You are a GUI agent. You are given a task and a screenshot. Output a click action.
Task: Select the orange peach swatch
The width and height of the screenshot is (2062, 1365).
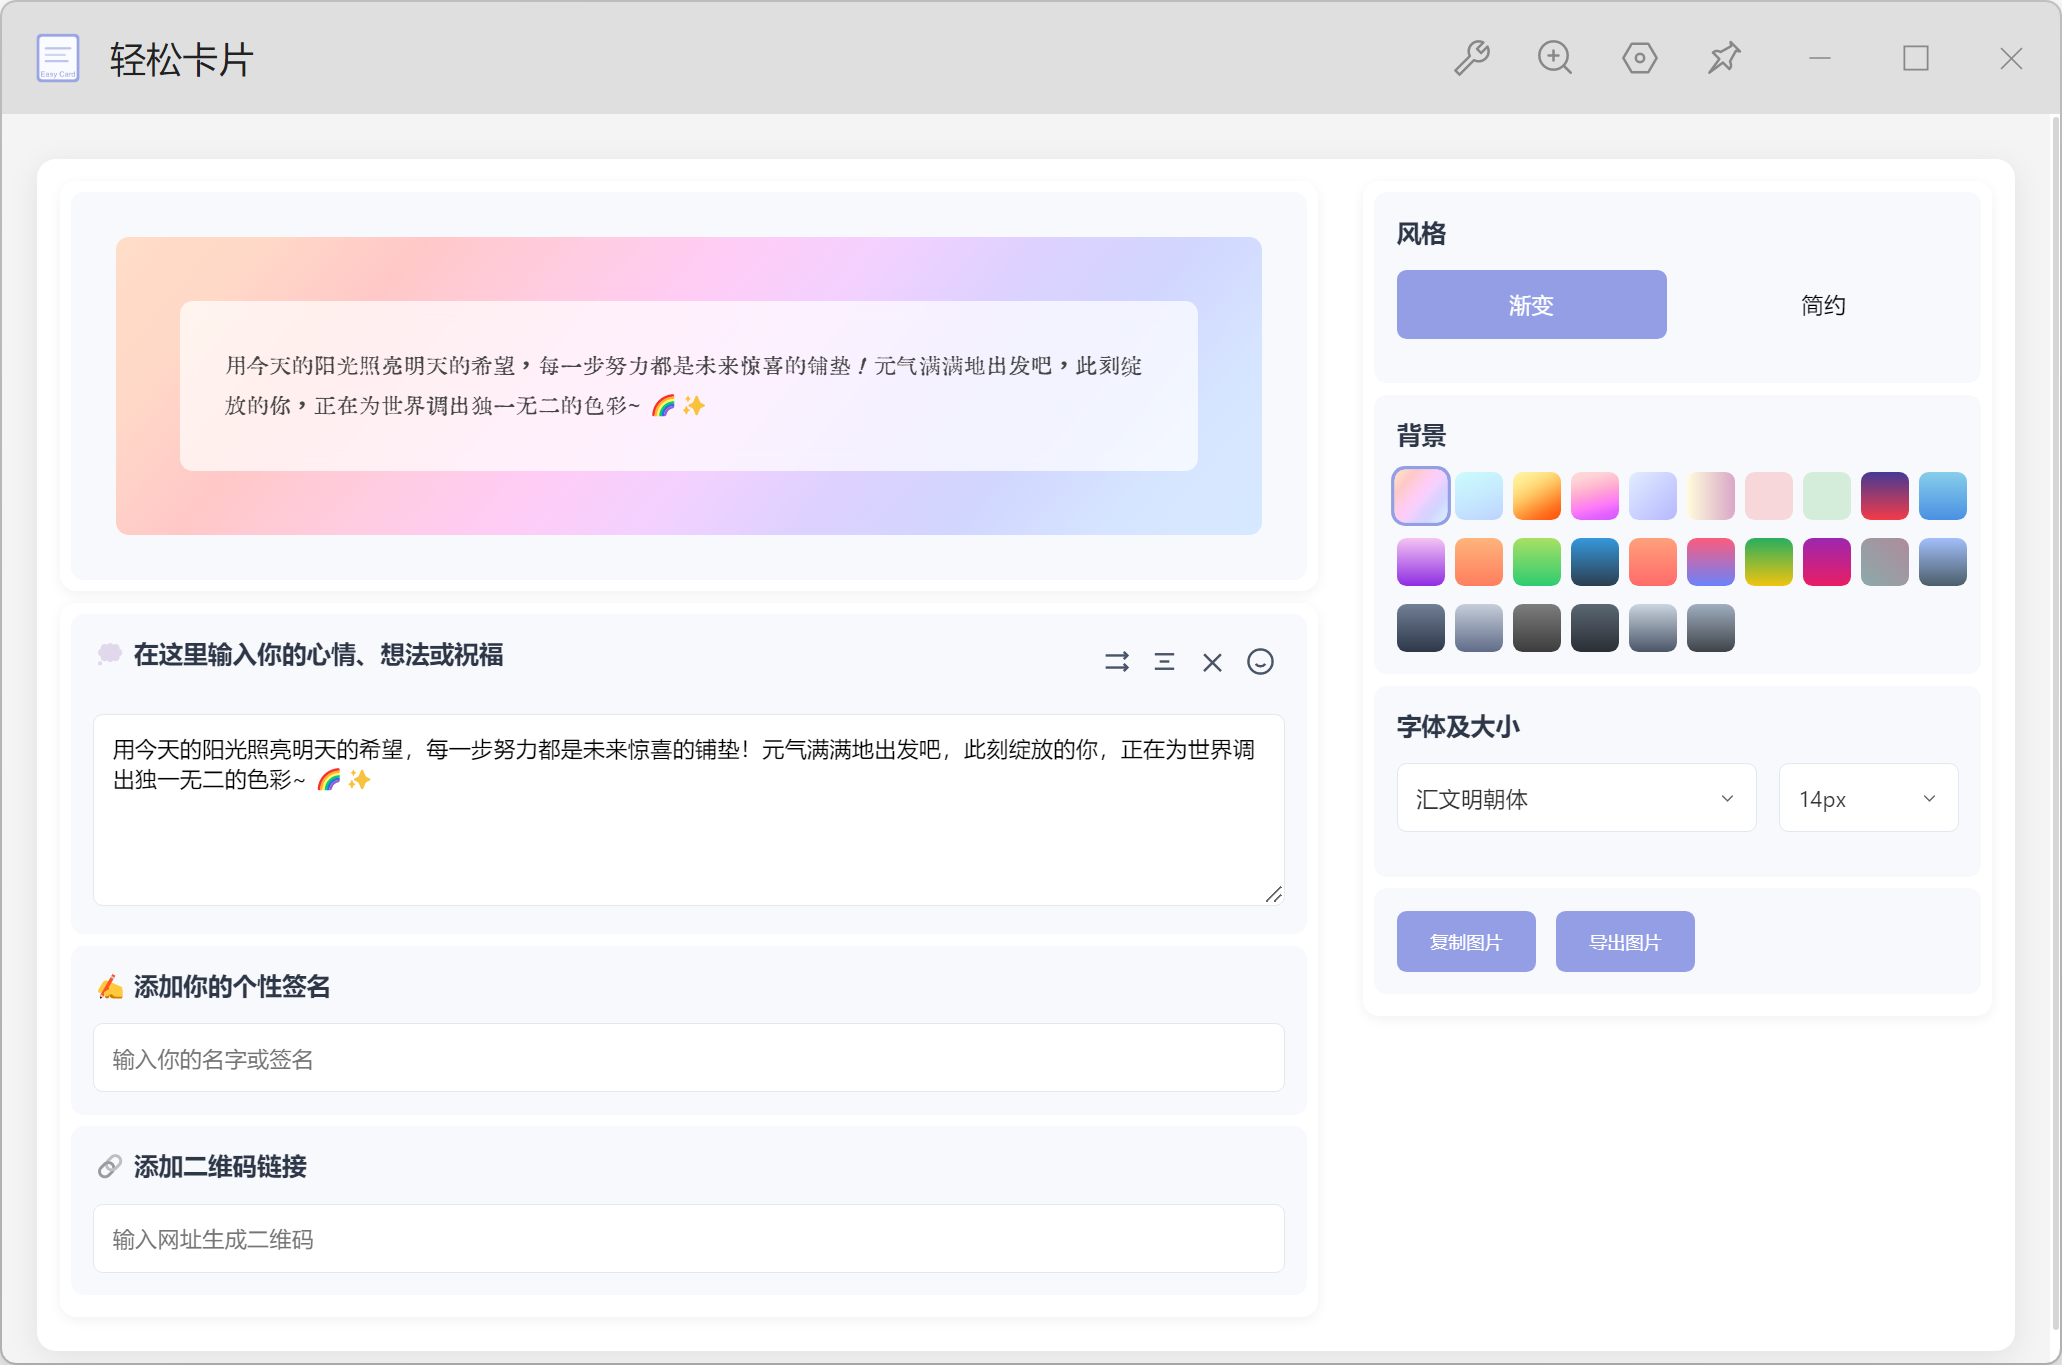point(1479,562)
